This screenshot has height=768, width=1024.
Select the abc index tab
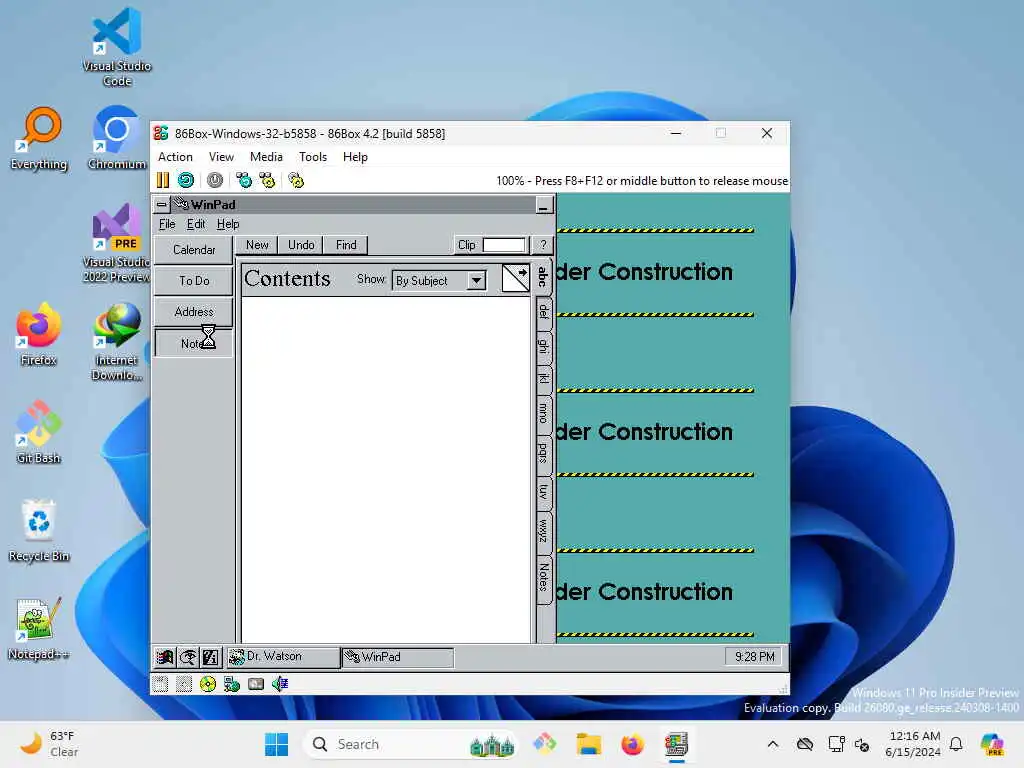[x=543, y=277]
